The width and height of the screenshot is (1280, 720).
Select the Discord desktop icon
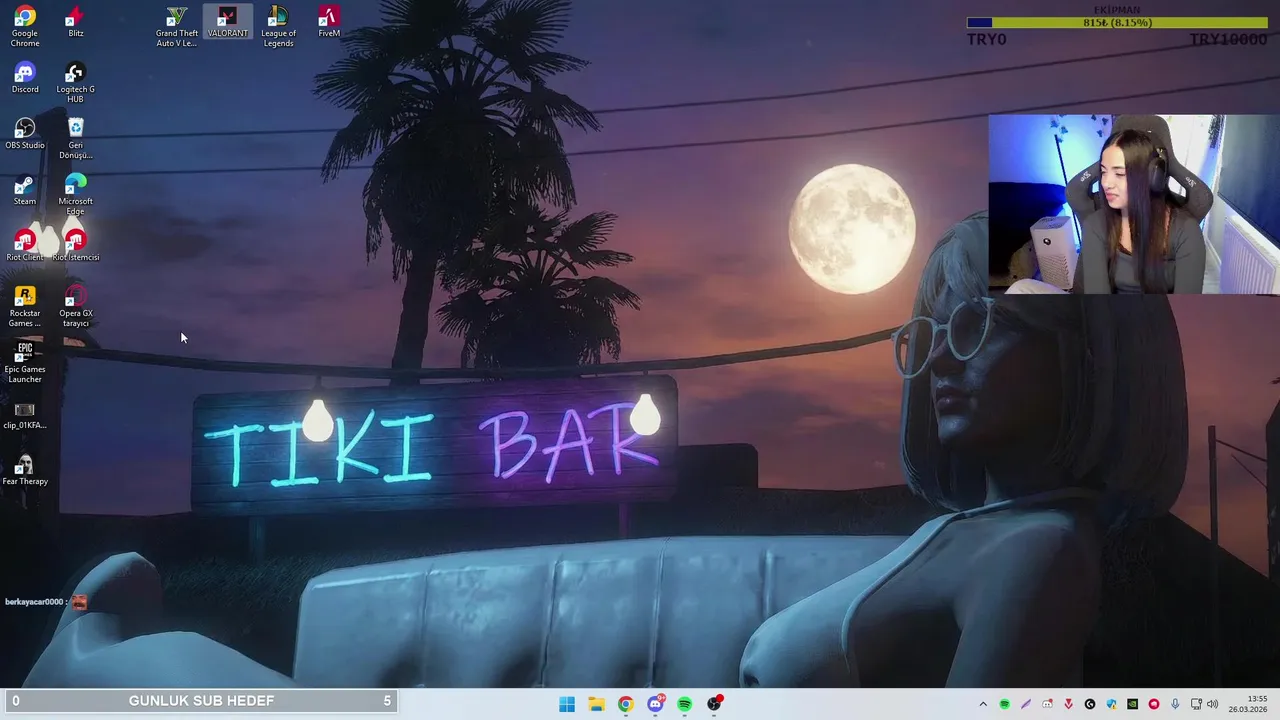[25, 78]
